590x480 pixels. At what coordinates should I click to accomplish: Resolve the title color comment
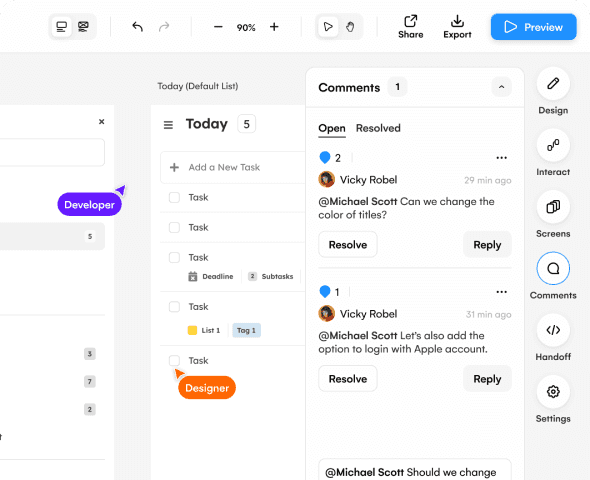[348, 245]
